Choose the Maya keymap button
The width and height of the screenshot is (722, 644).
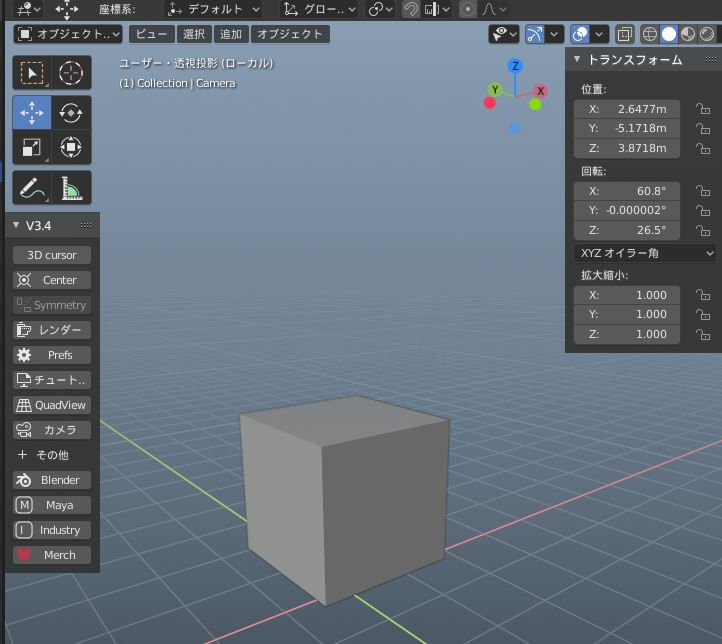(52, 505)
